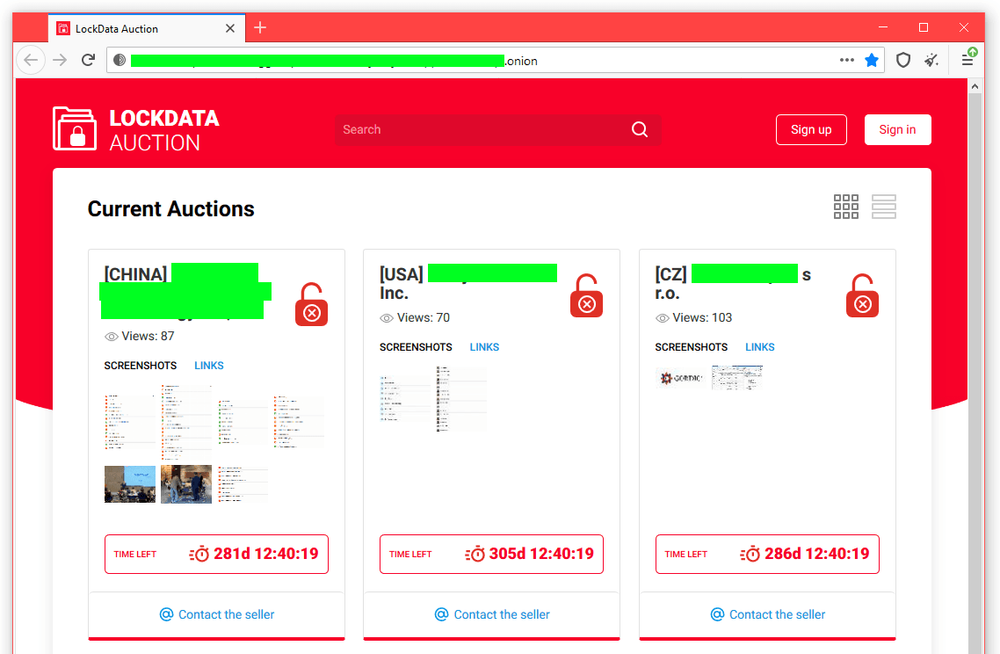Click the views eye icon on the CHINA listing

[x=110, y=337]
